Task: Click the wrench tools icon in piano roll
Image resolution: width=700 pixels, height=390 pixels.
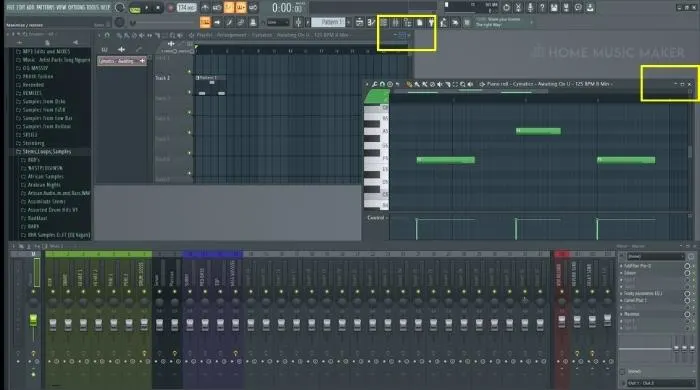Action: (x=375, y=84)
